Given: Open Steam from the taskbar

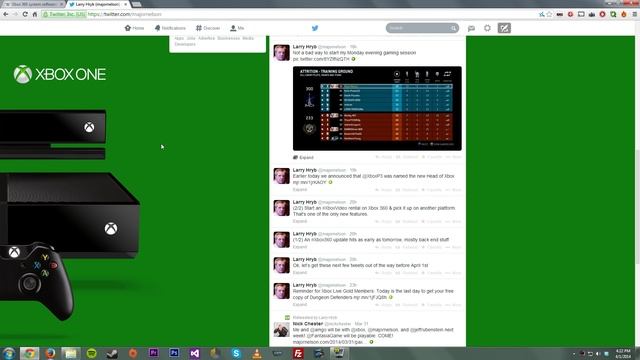Looking at the screenshot, I should pyautogui.click(x=112, y=353).
